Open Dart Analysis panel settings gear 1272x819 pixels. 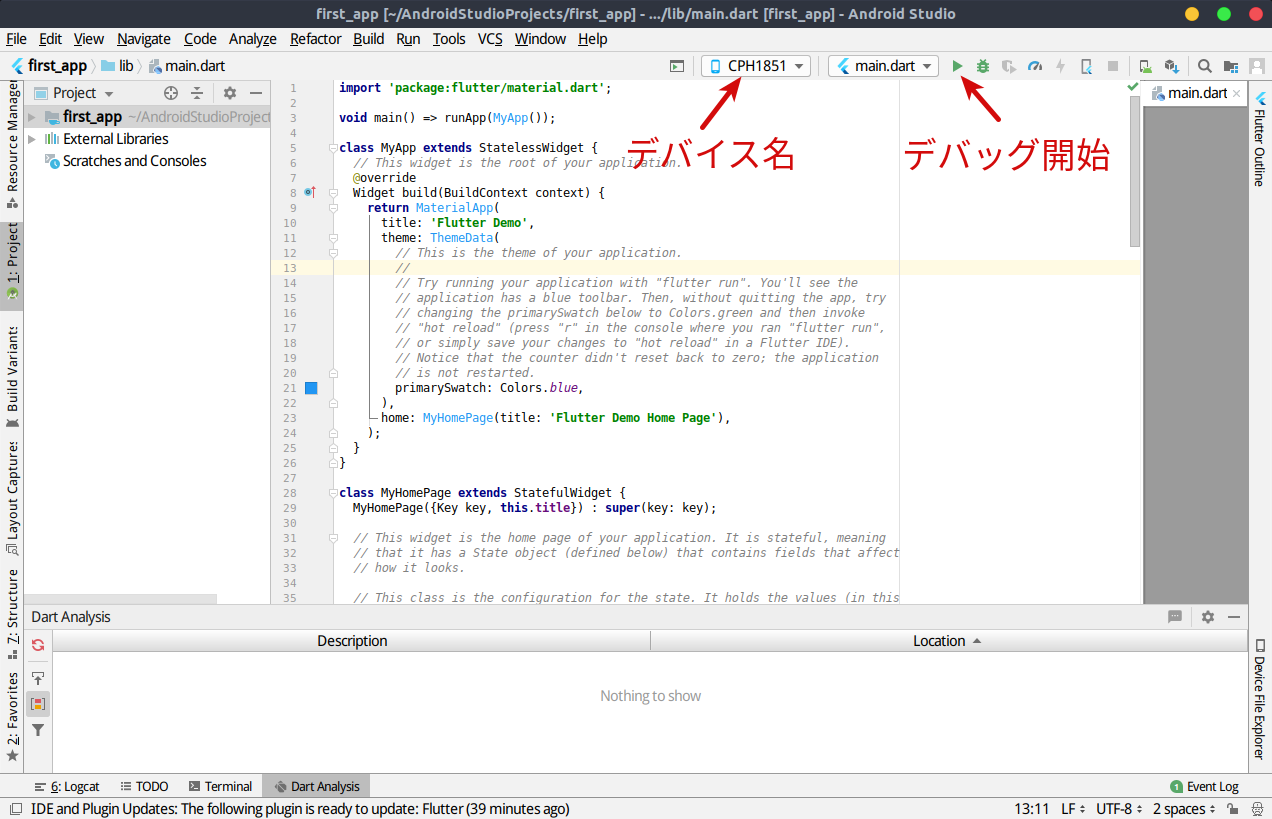[1208, 617]
